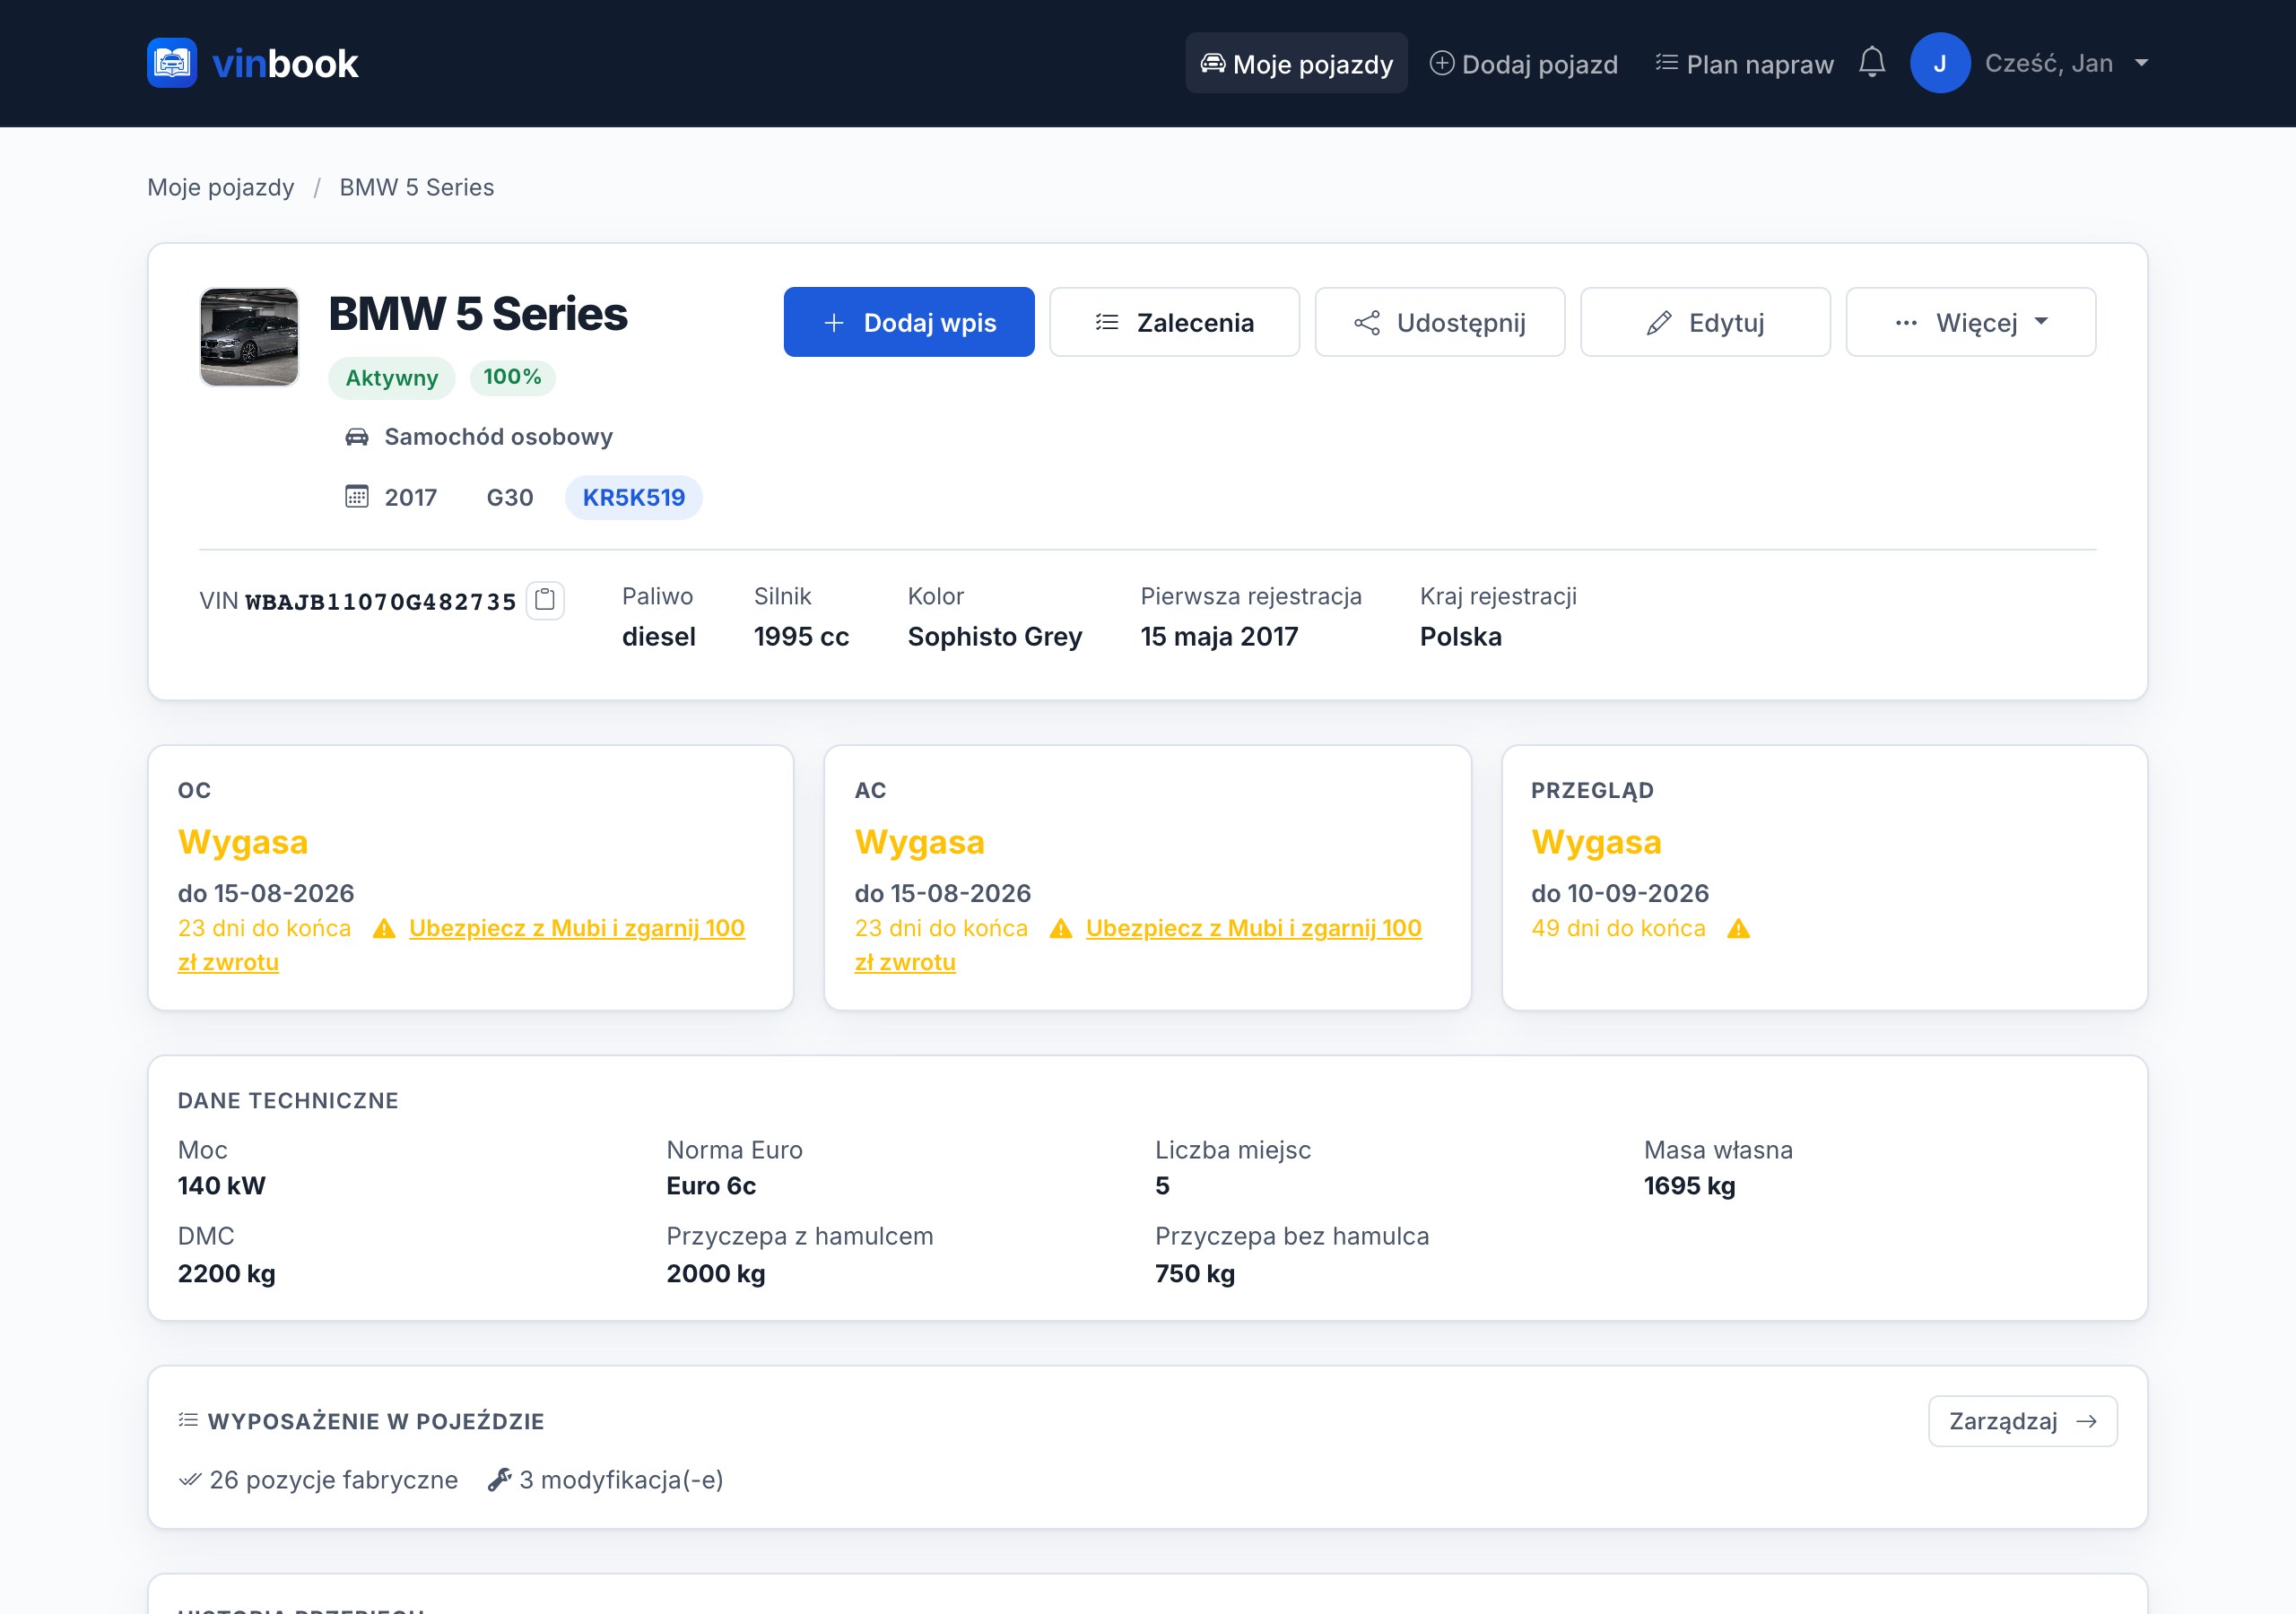The width and height of the screenshot is (2296, 1614).
Task: Expand the Więcej dropdown
Action: coord(1970,322)
